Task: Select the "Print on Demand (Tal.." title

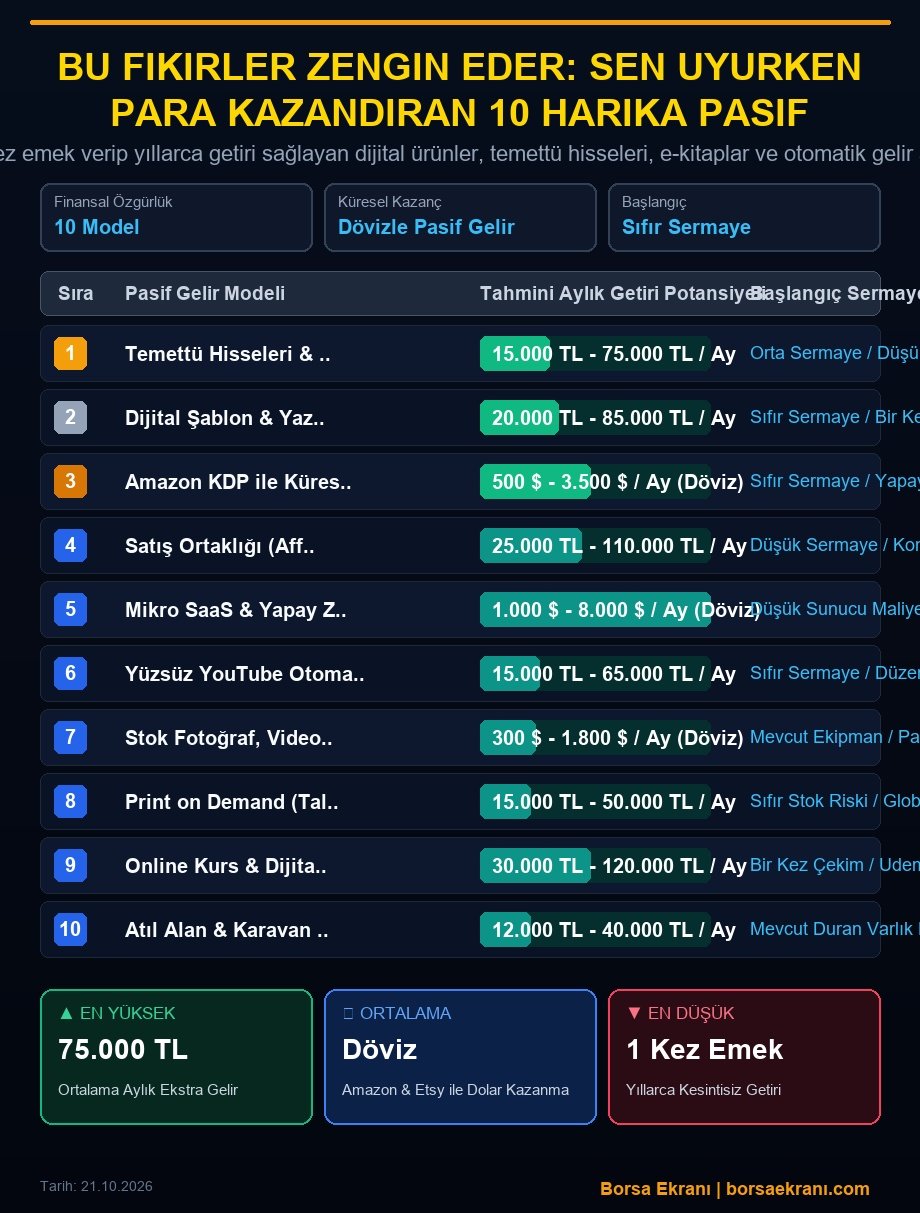Action: pos(231,802)
